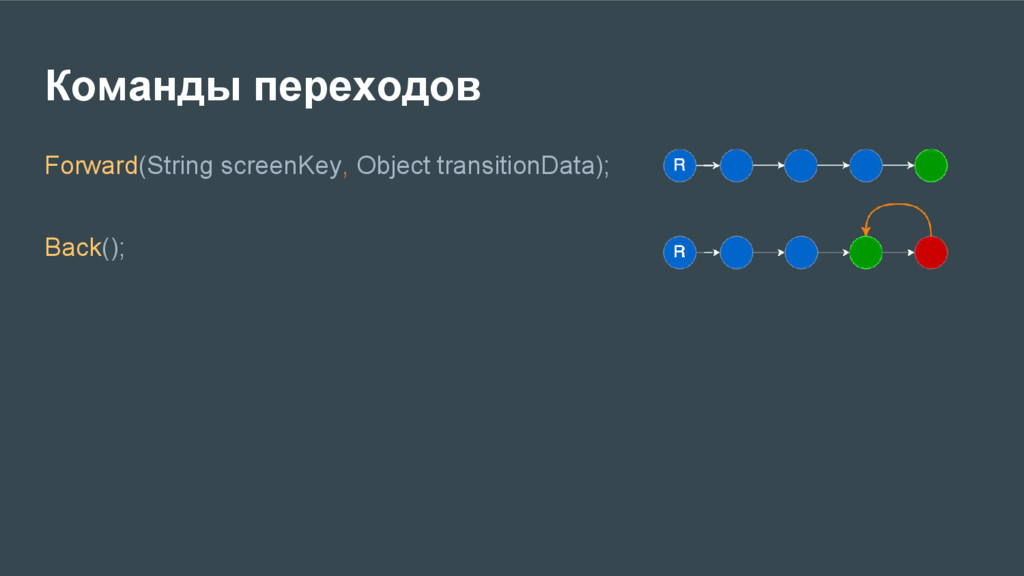Click third blue node in Back row
Screen dimensions: 1024x576
point(801,252)
